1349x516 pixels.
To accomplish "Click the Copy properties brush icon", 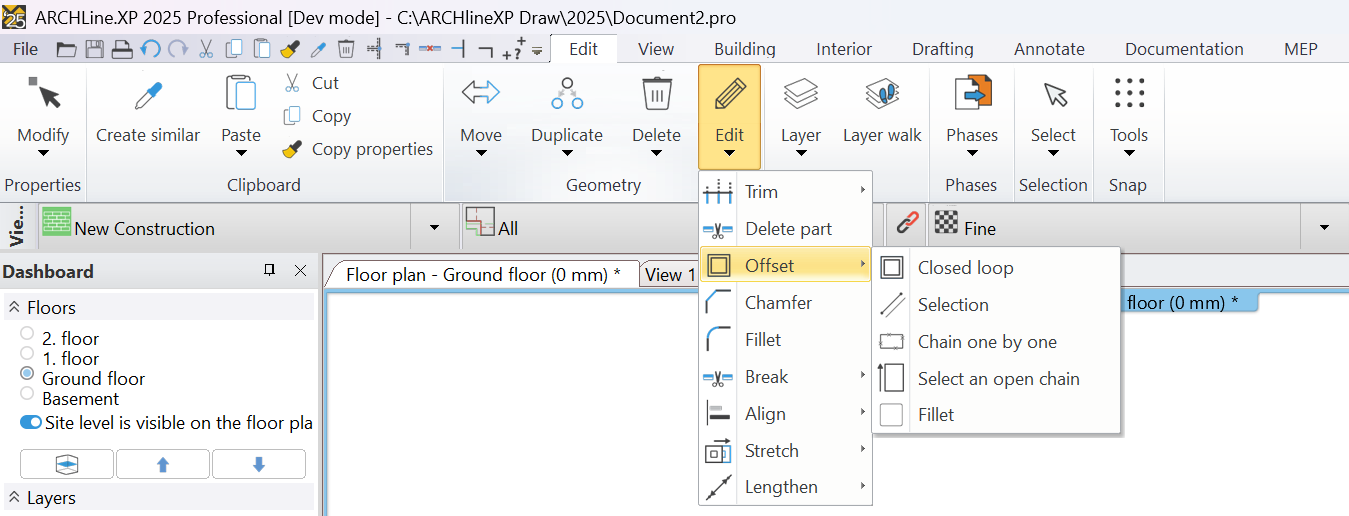I will point(292,149).
